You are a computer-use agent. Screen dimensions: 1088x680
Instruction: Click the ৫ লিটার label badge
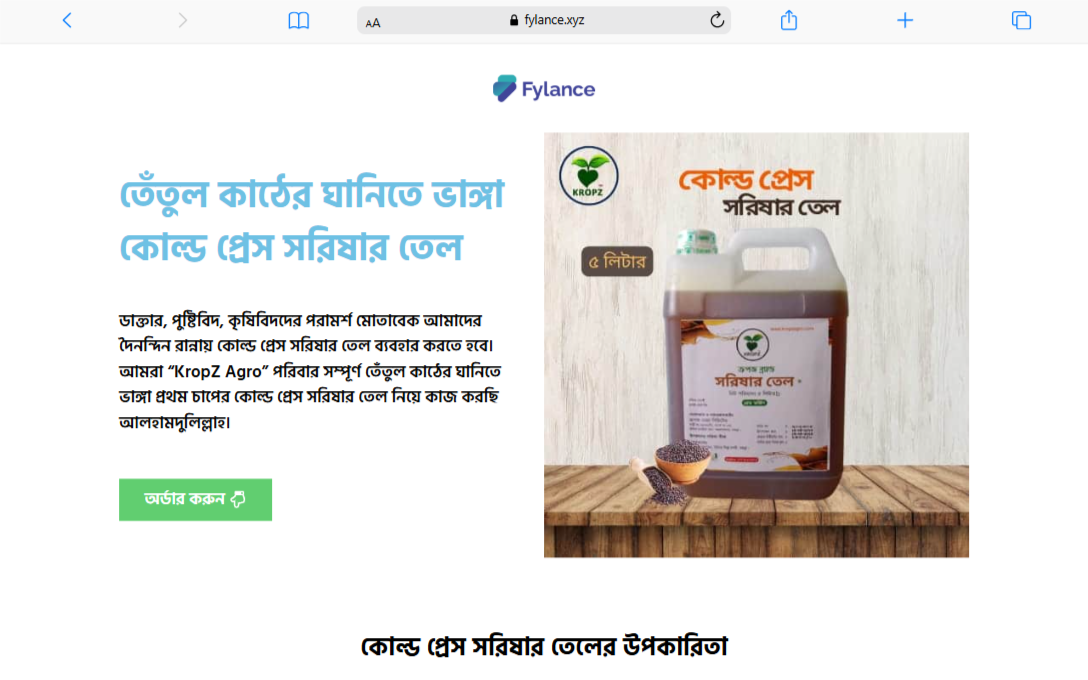617,262
